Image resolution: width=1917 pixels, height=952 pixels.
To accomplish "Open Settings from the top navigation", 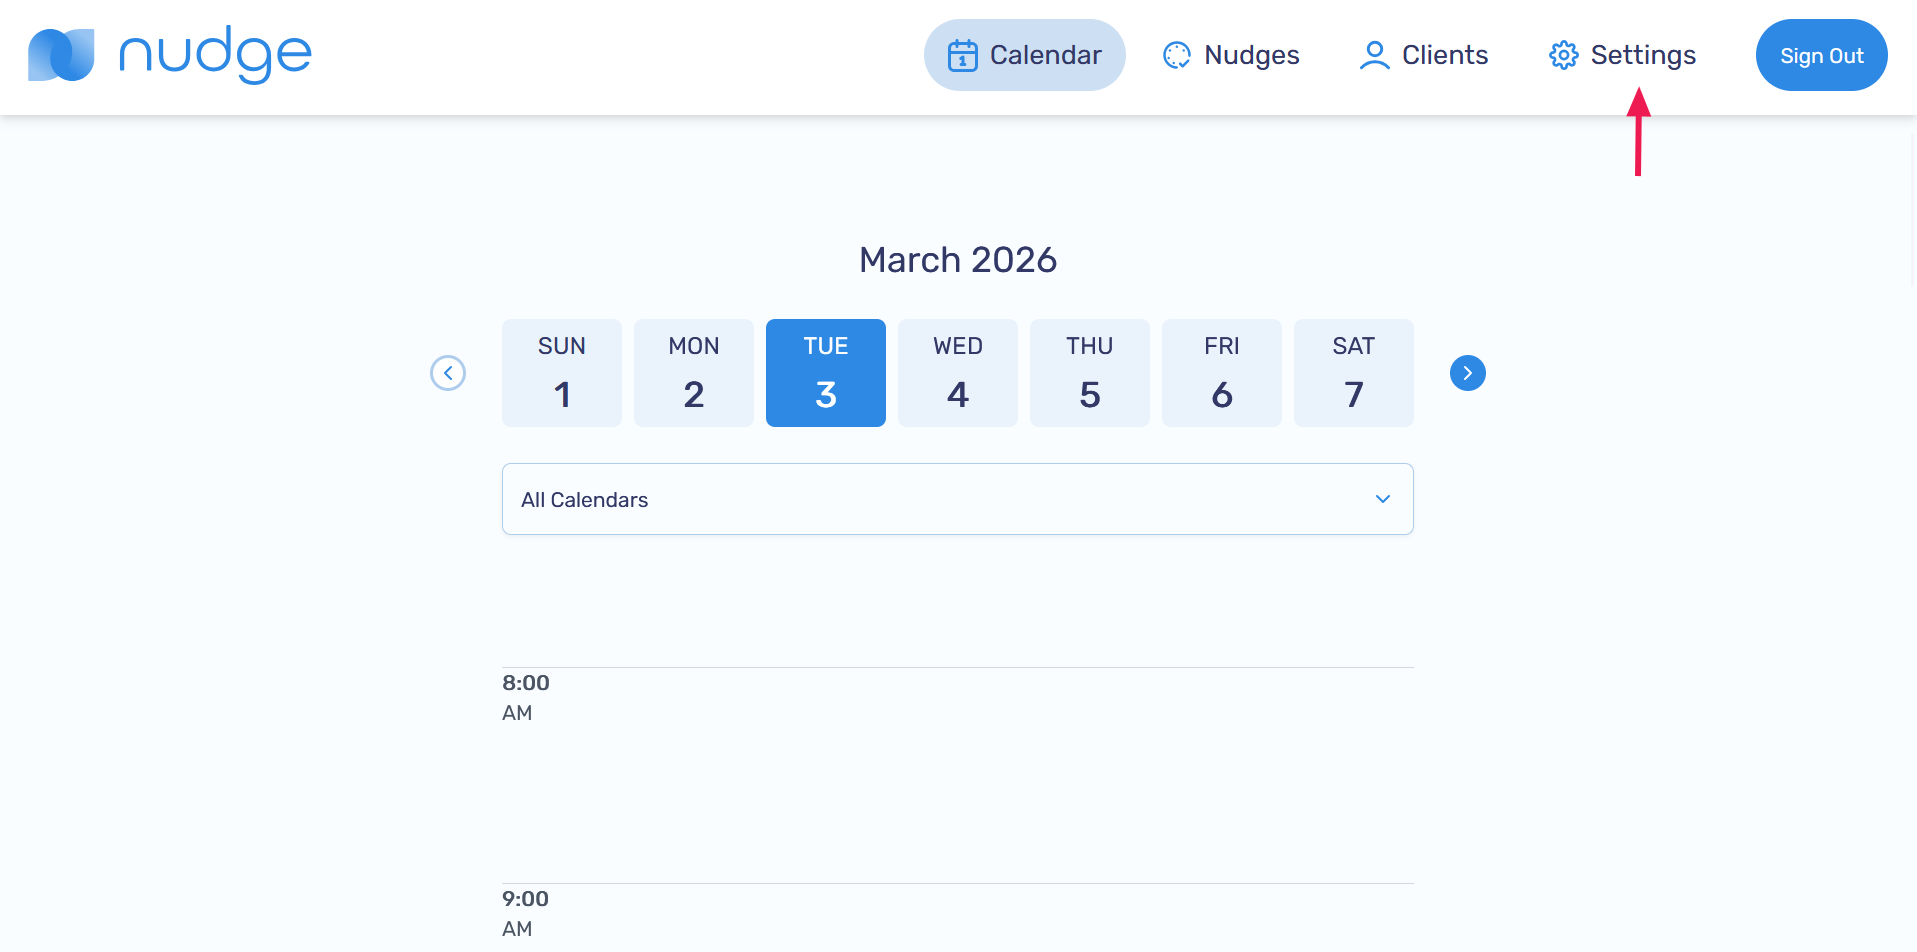I will point(1643,55).
